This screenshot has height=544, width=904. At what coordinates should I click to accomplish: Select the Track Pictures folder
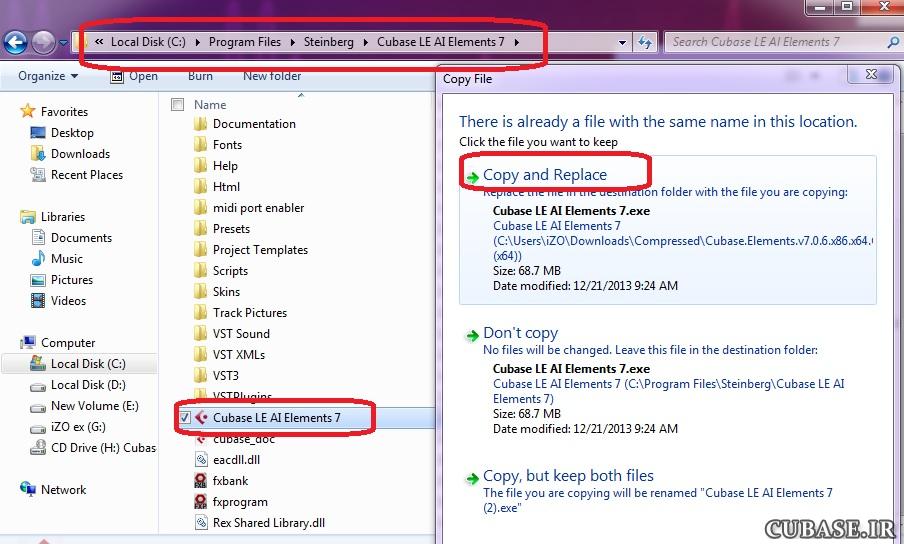pos(250,313)
